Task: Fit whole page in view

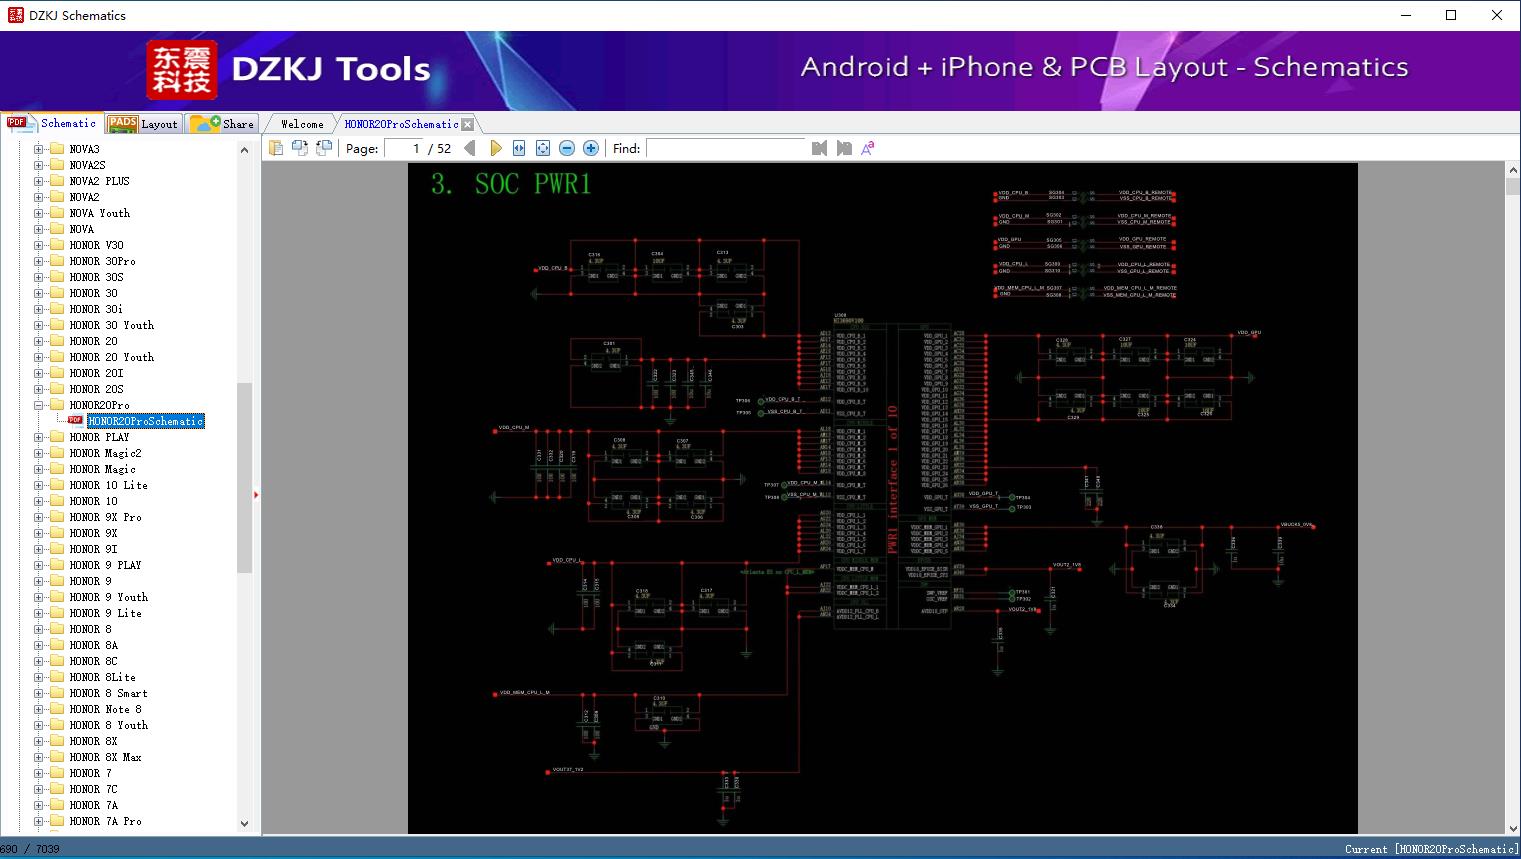Action: point(543,148)
